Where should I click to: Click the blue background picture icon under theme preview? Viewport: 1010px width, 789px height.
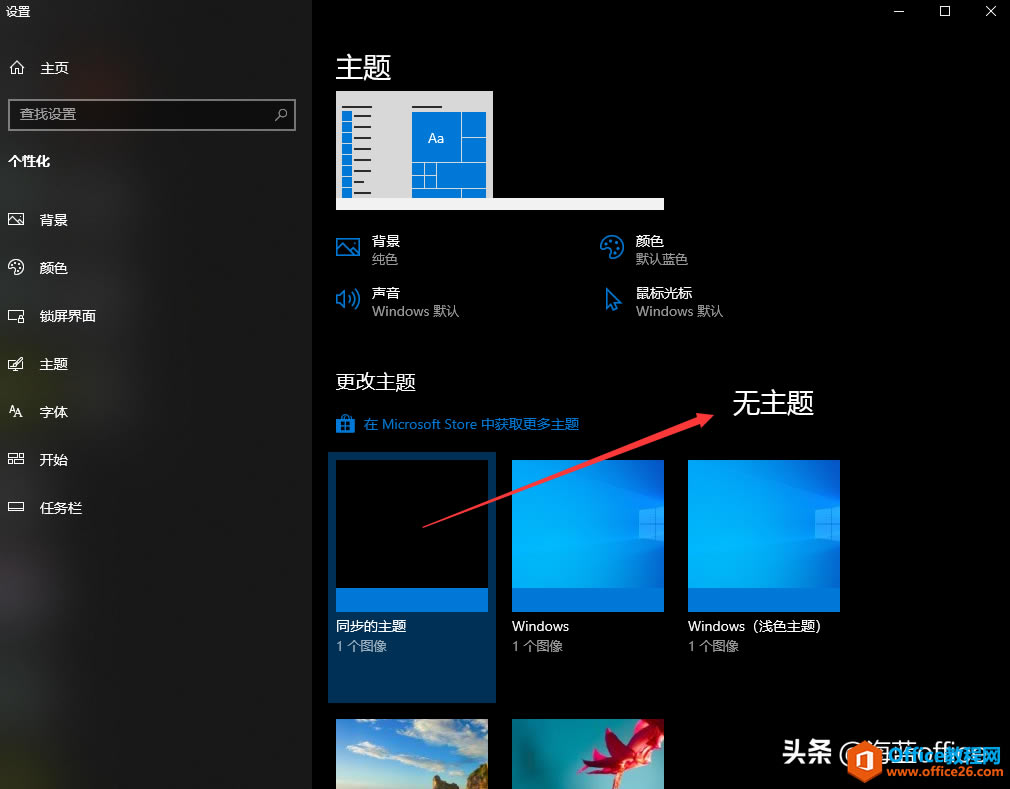pos(348,247)
